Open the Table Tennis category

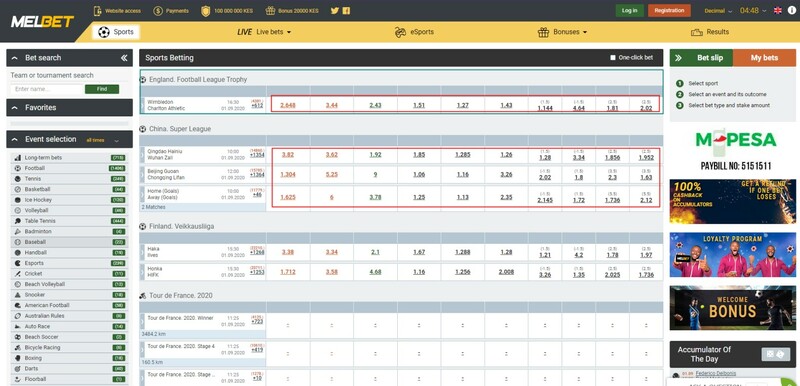(69, 221)
